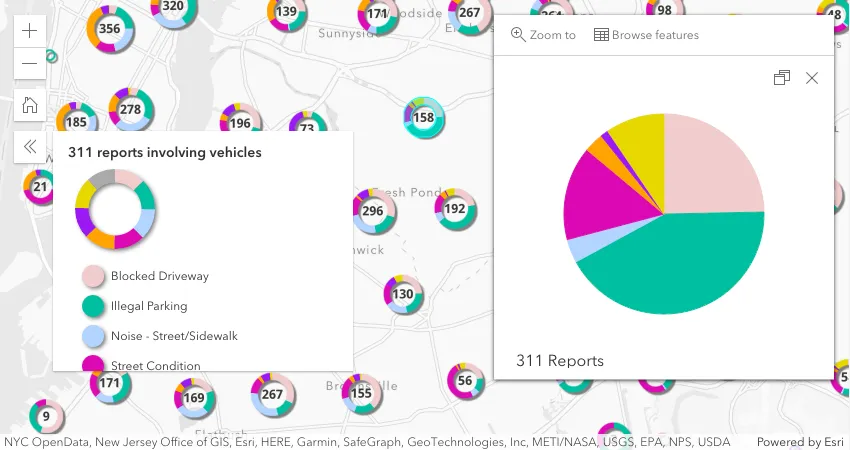Collapse the legend panel with double chevron
Screen dimensions: 850x450
(x=29, y=146)
